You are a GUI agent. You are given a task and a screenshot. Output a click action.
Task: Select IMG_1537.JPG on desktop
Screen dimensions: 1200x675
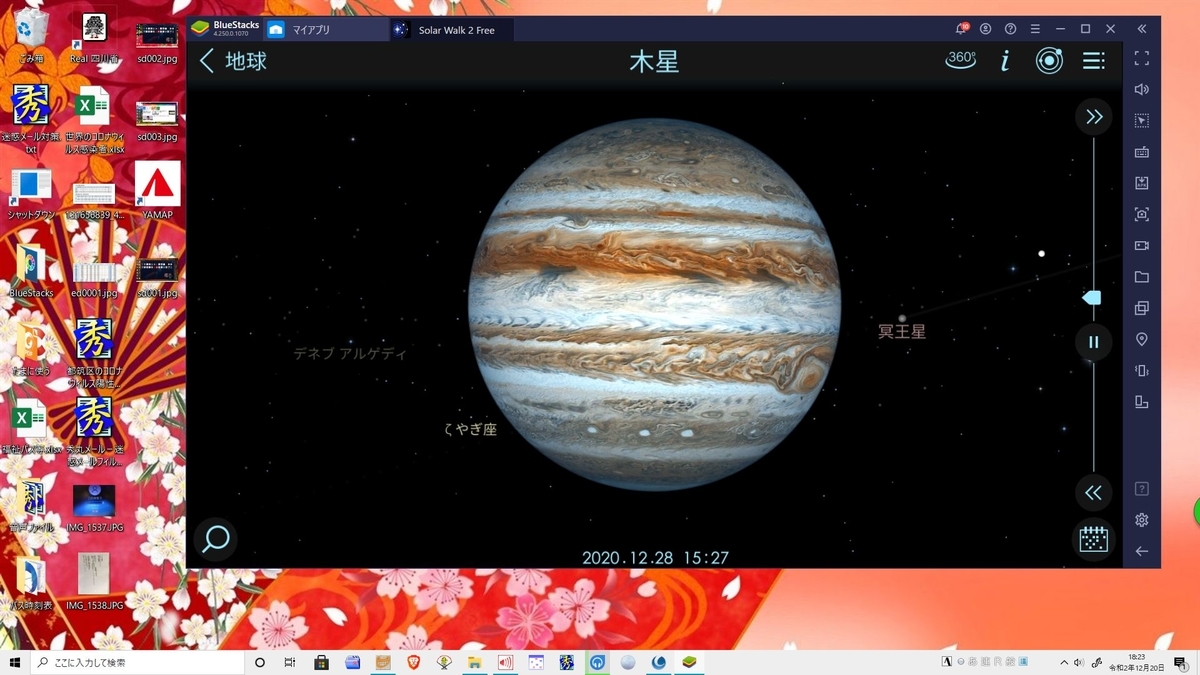[94, 507]
